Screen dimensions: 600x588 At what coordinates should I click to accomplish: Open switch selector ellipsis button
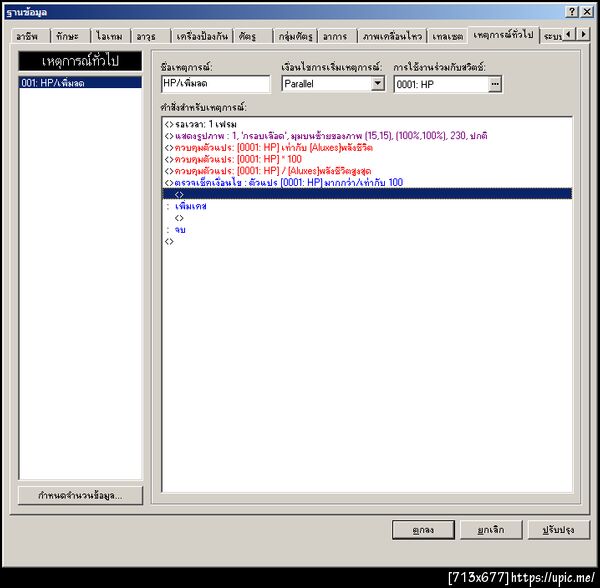point(495,84)
